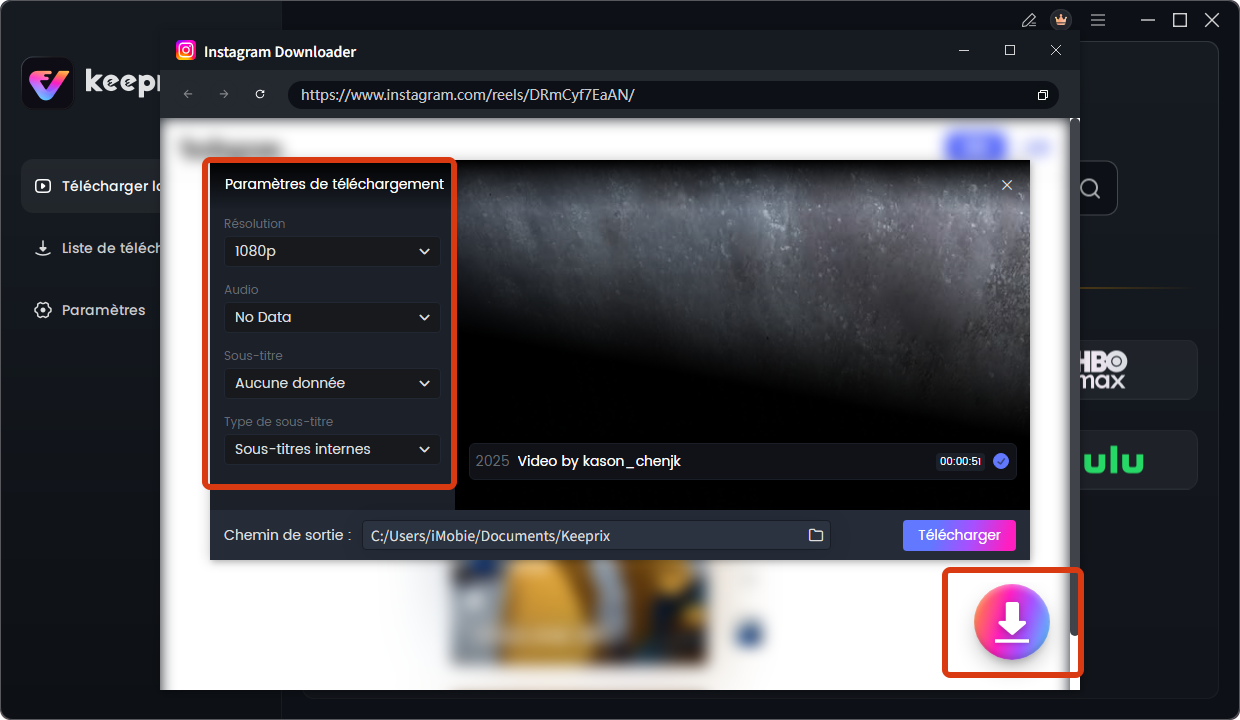Click the floating gradient download button
1240x720 pixels.
pyautogui.click(x=1012, y=622)
